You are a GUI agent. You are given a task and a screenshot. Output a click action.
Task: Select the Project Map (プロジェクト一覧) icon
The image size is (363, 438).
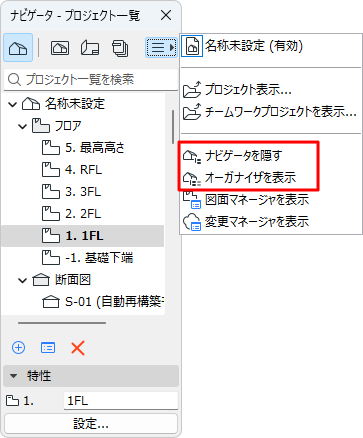click(18, 48)
